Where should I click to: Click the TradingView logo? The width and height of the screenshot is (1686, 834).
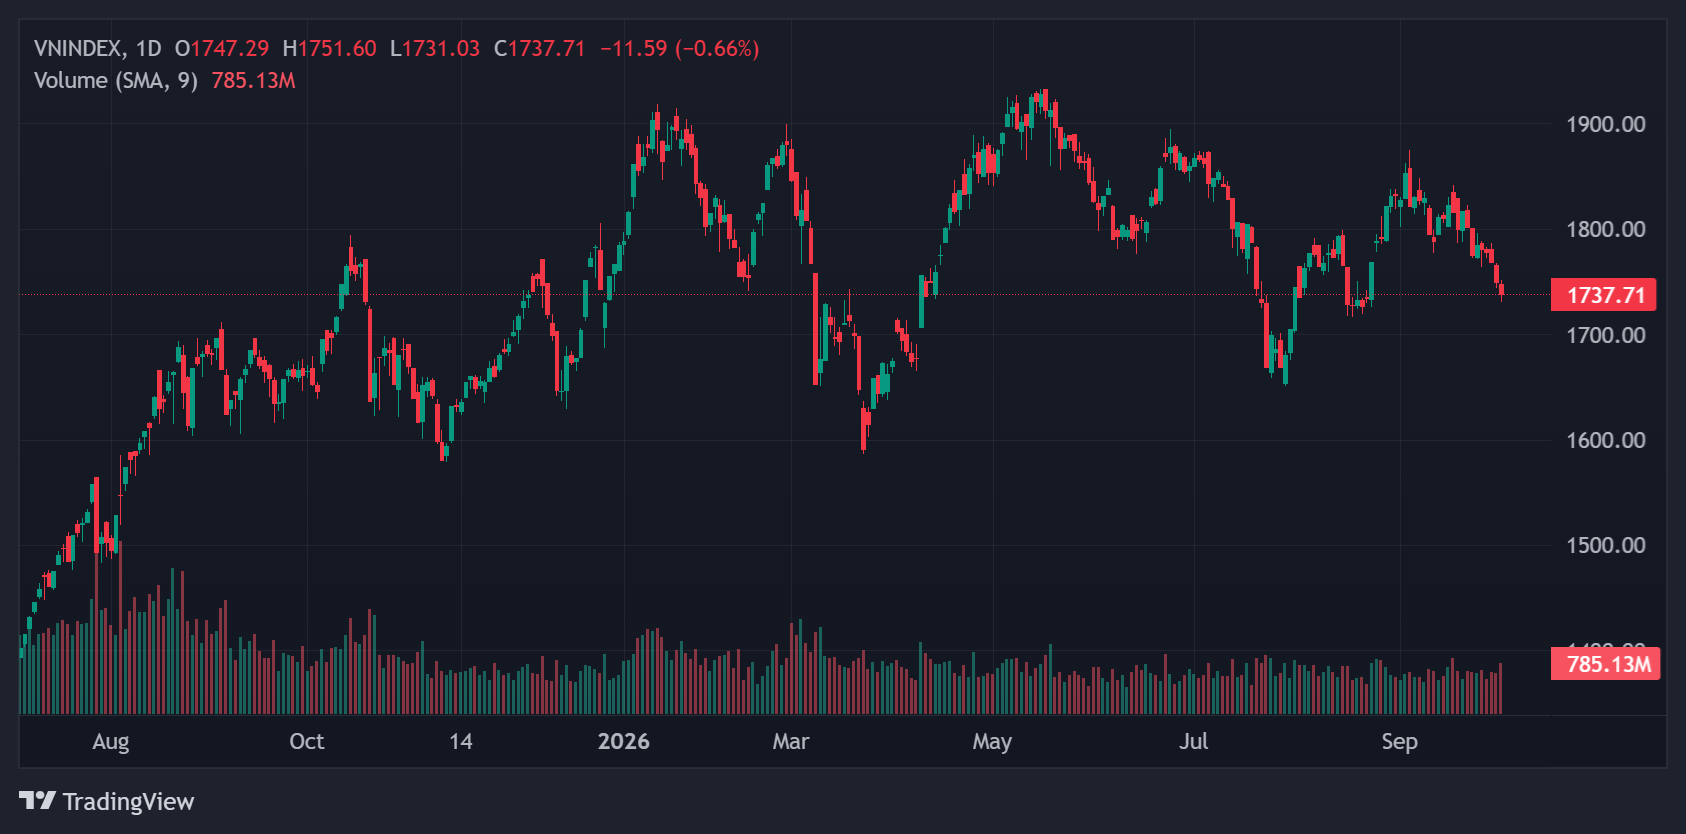pos(38,801)
